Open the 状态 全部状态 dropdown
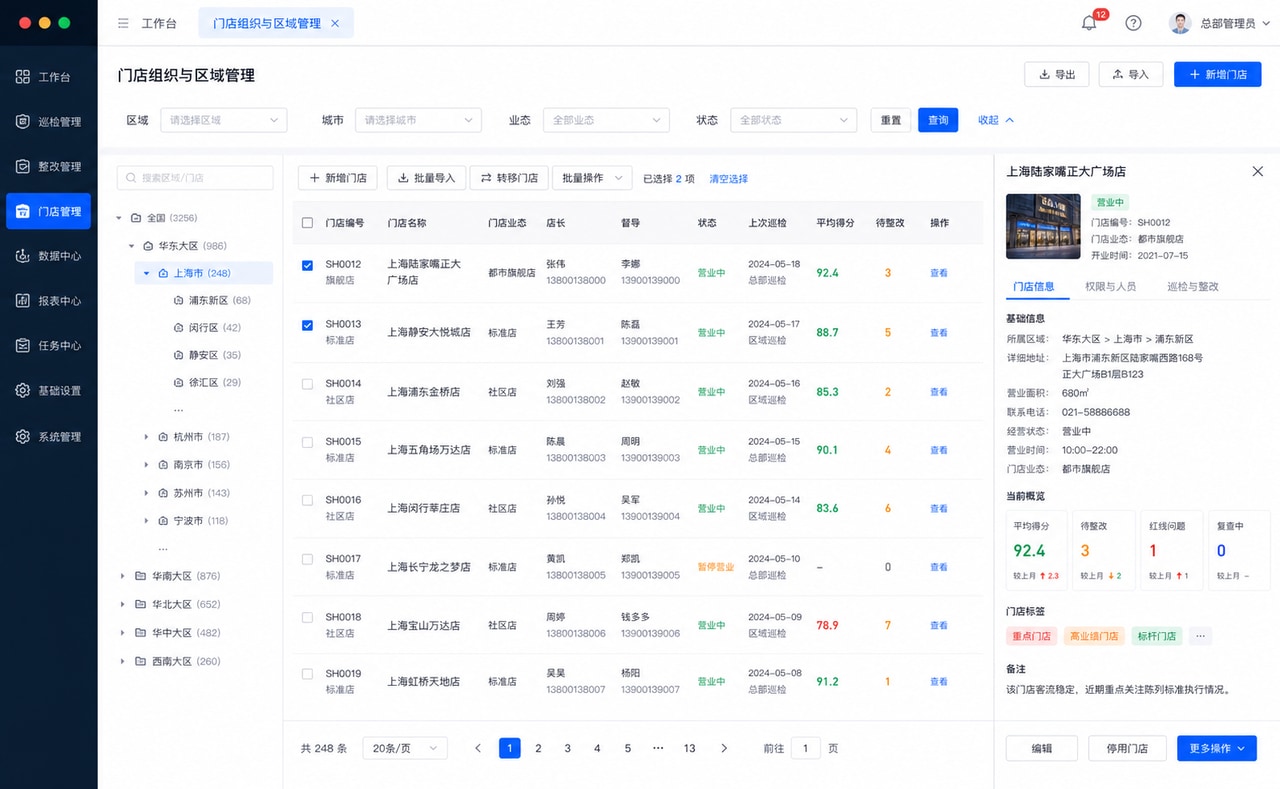The height and width of the screenshot is (789, 1280). pos(794,120)
